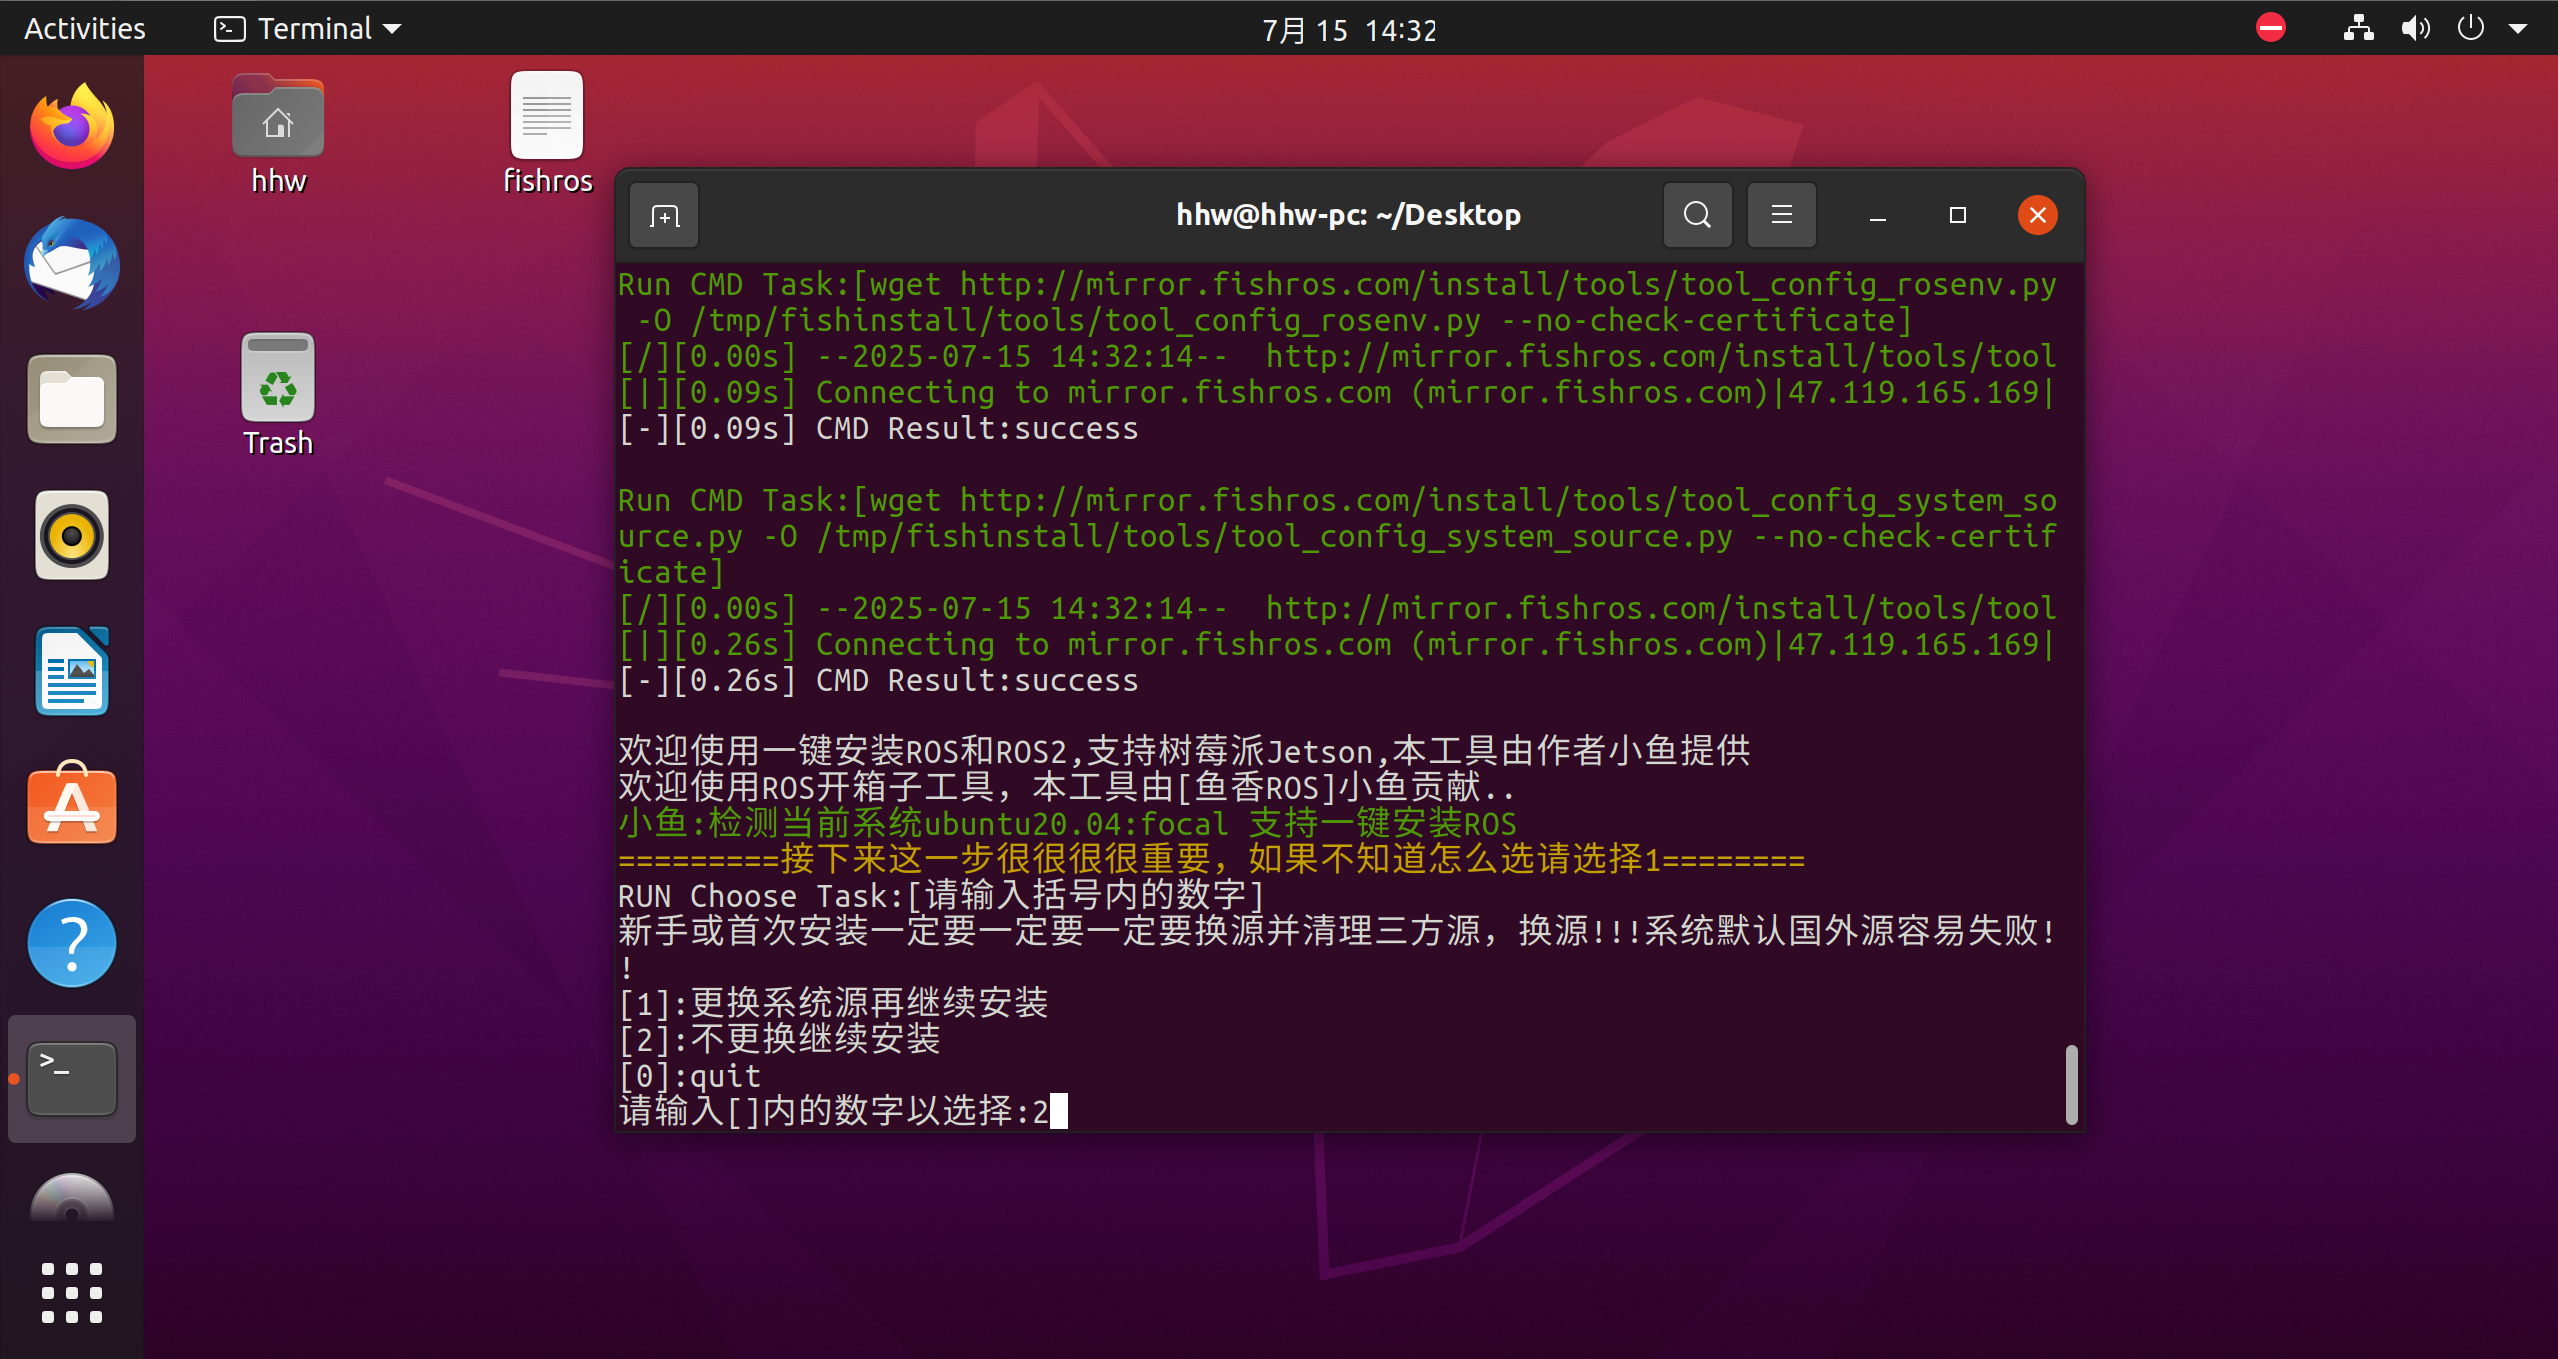Click the [|][0.26s] Connecting to mirror.fishros.com line
The width and height of the screenshot is (2558, 1359).
(x=1337, y=644)
